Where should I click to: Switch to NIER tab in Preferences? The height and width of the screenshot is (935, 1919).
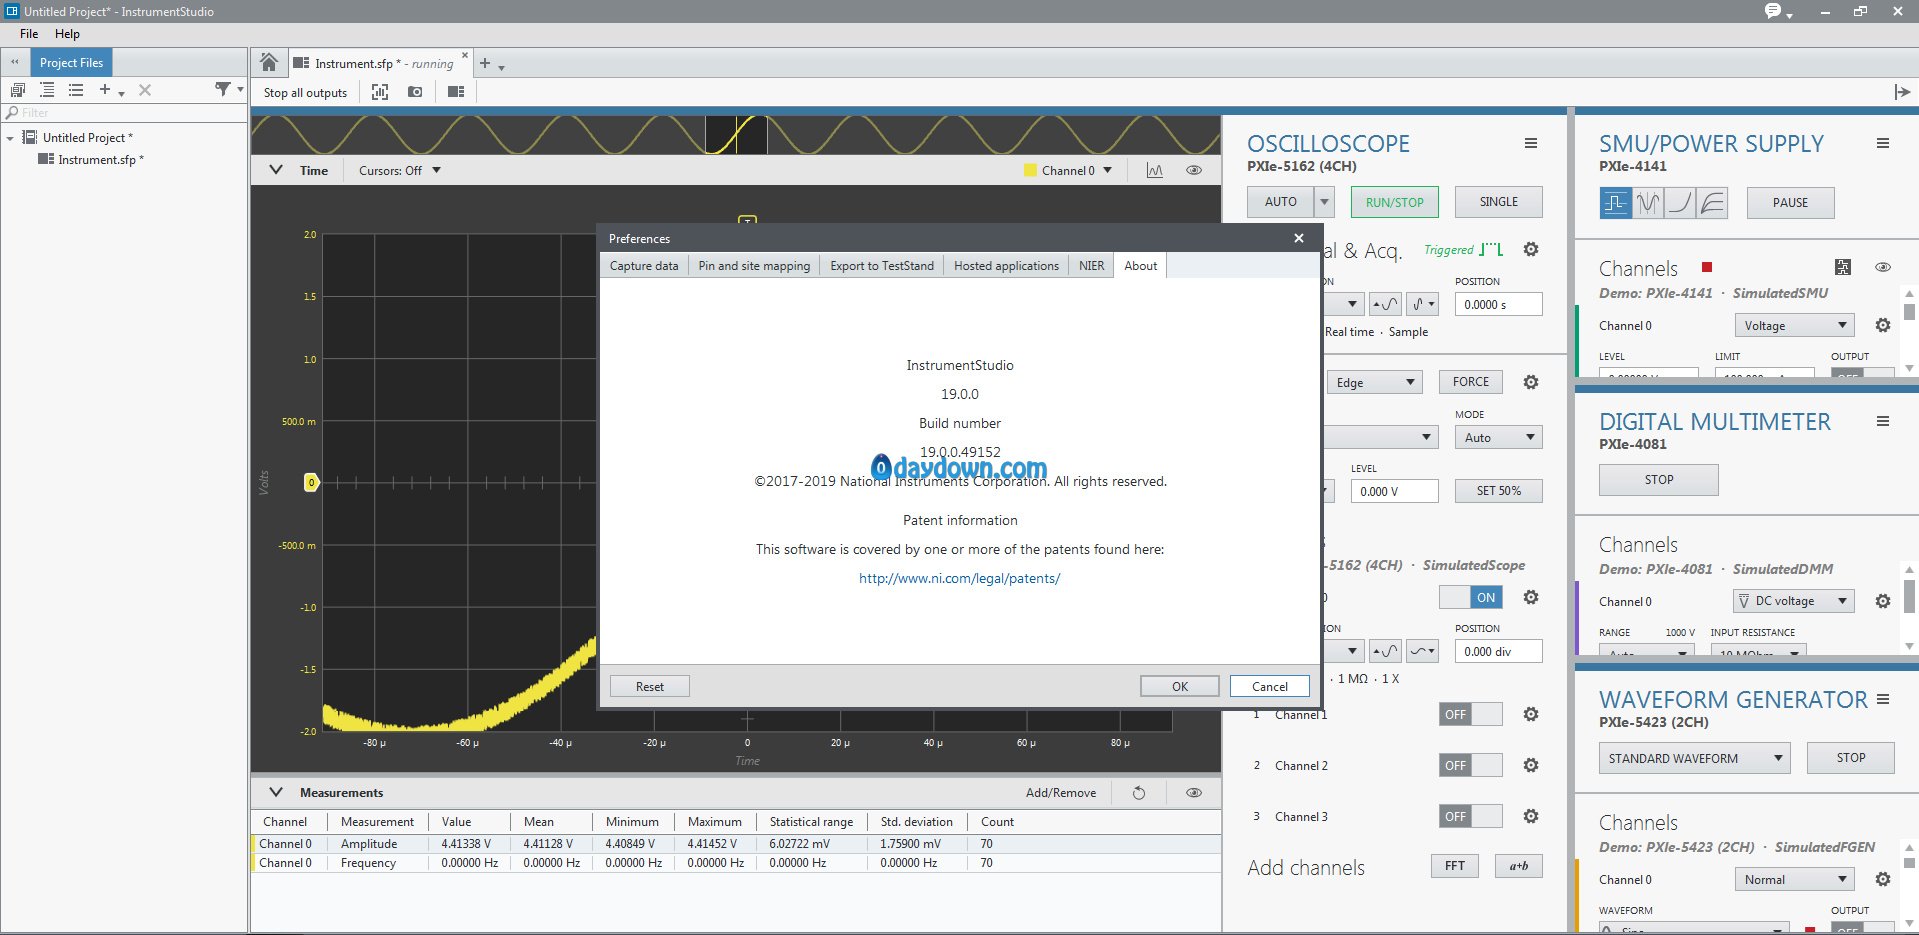(x=1092, y=266)
